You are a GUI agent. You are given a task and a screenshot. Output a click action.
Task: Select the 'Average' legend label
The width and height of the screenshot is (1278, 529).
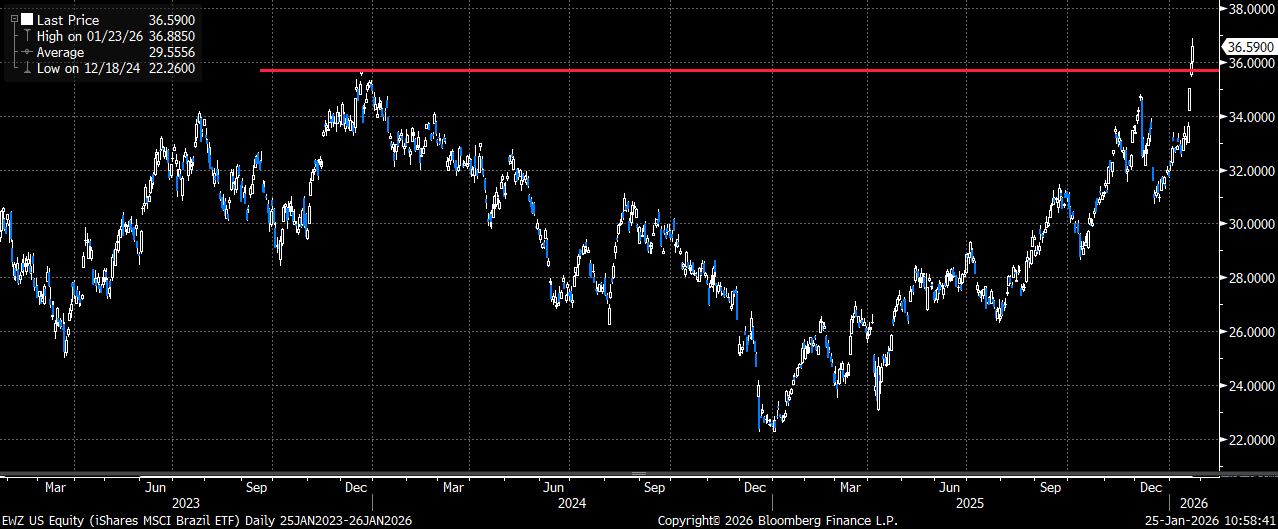(x=61, y=52)
